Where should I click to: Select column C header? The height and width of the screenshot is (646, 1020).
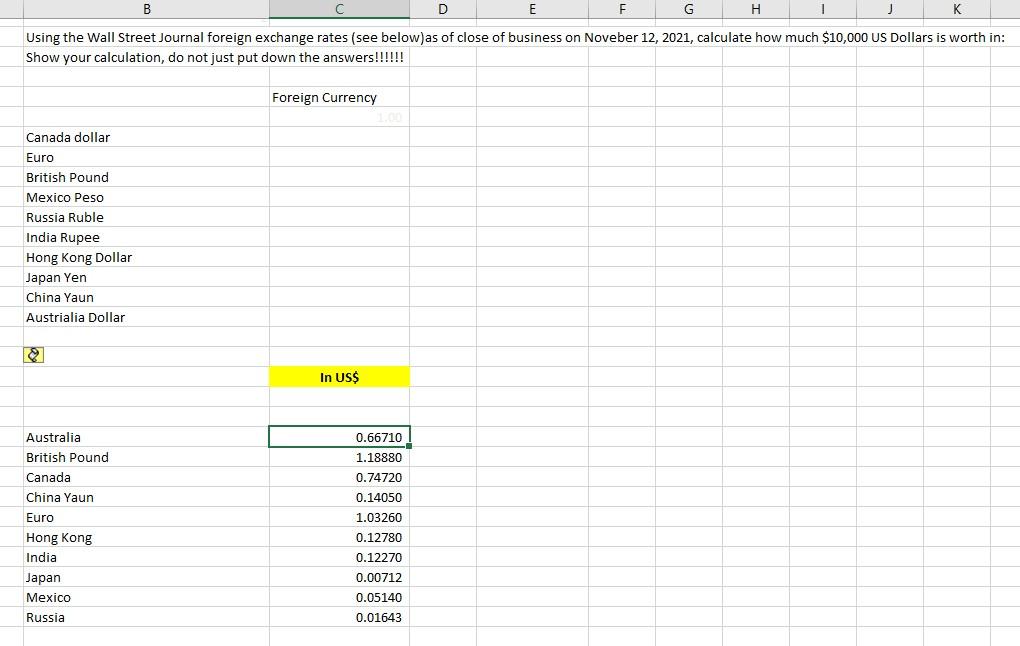pyautogui.click(x=339, y=9)
